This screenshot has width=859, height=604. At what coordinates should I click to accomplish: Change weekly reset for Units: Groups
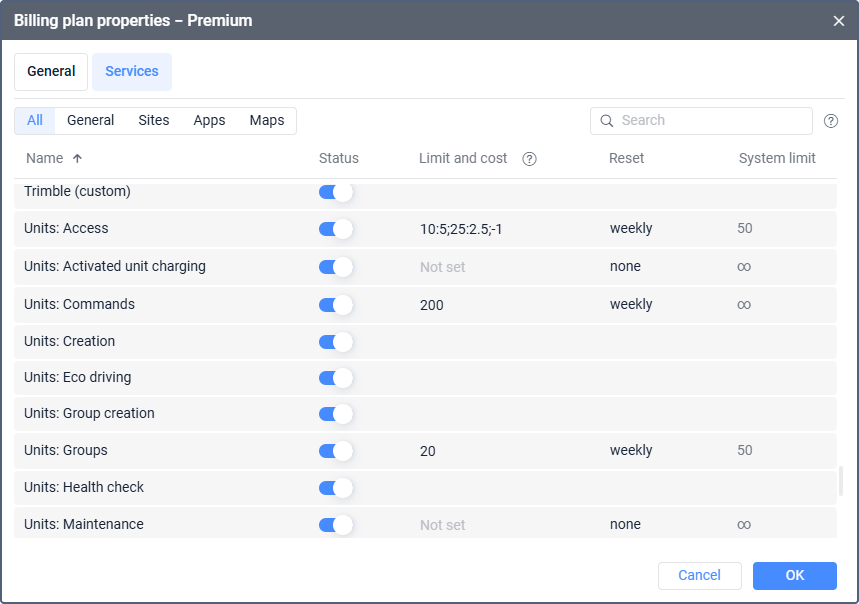click(x=631, y=450)
